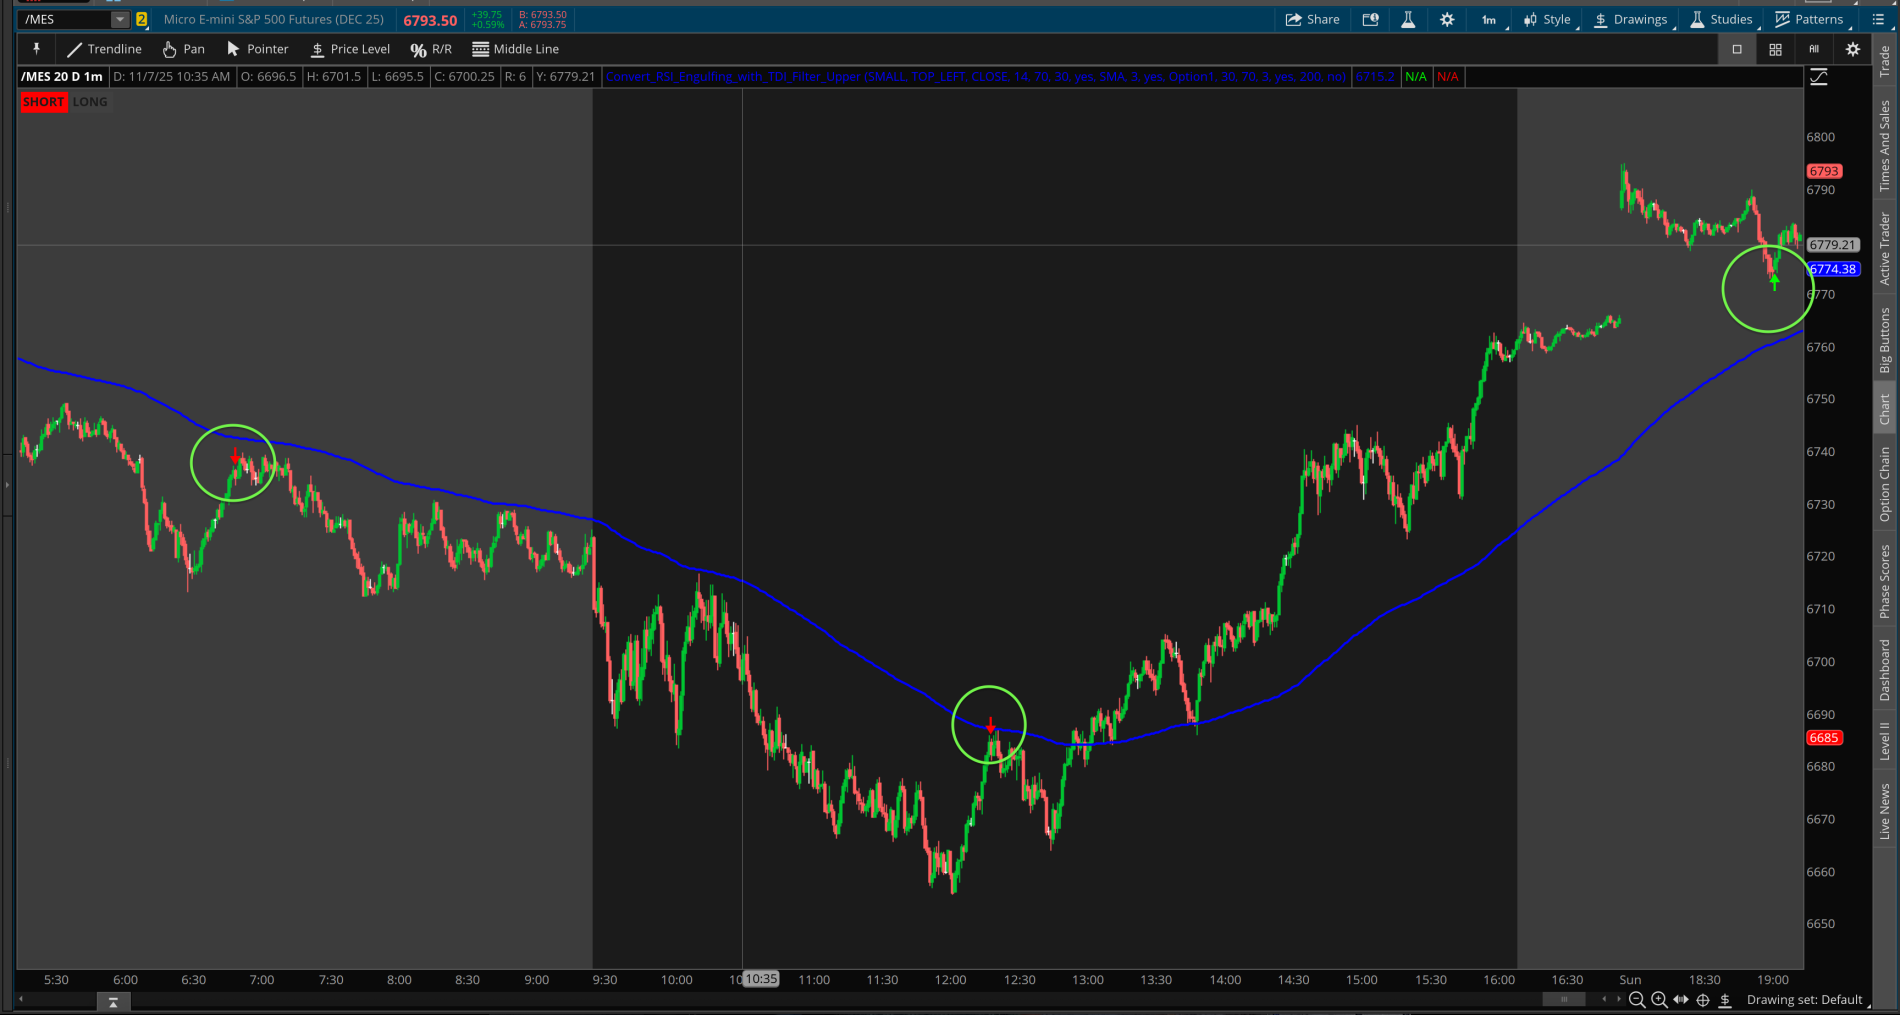Toggle the SHORT button
1900x1015 pixels.
43,101
